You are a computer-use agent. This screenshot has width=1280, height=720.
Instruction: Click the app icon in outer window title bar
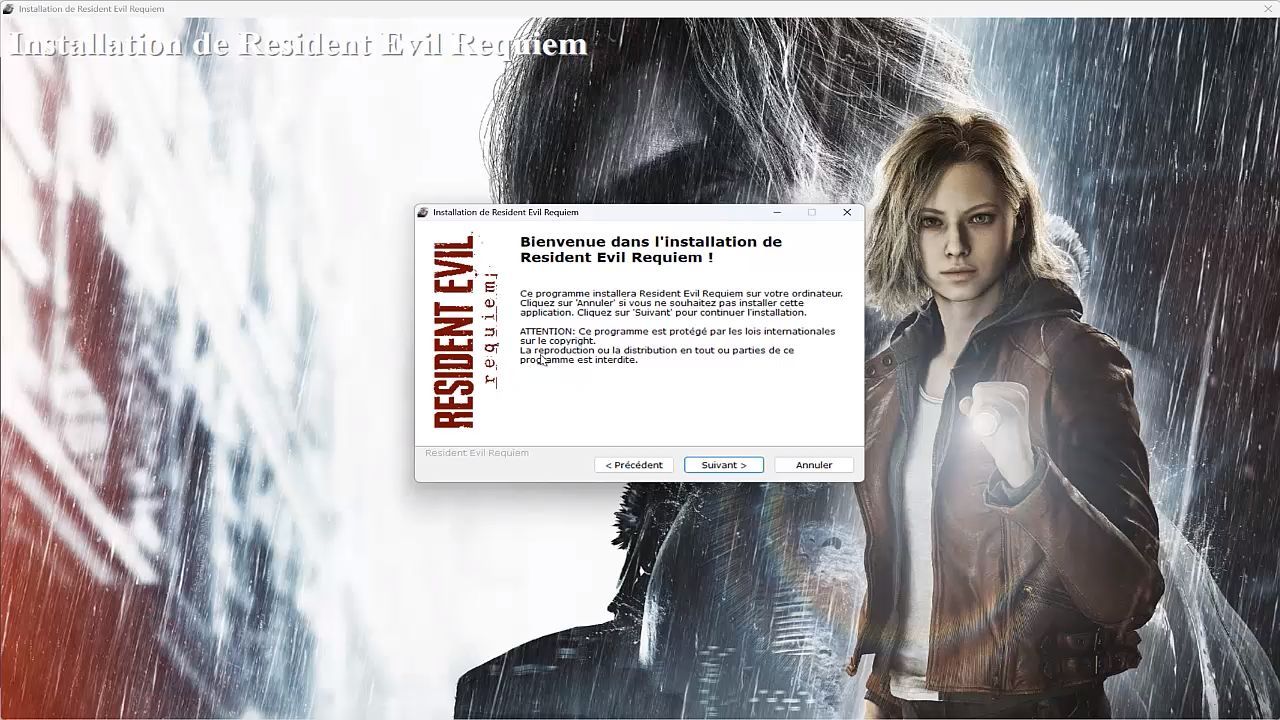coord(9,9)
